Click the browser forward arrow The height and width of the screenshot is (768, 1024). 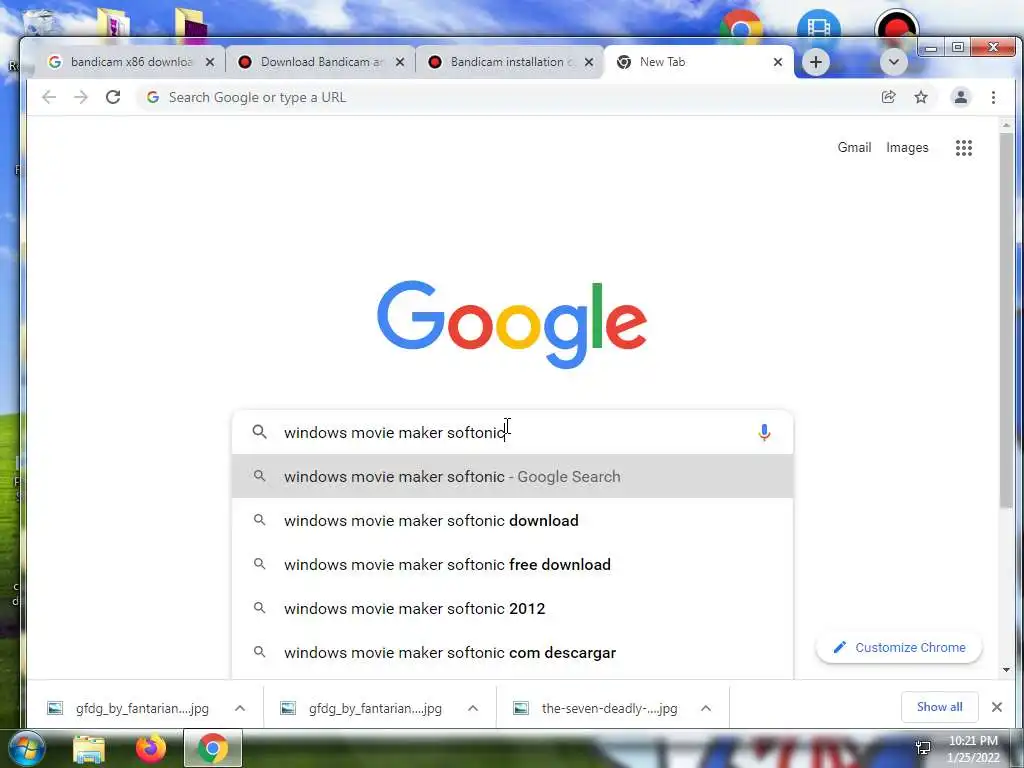click(81, 97)
